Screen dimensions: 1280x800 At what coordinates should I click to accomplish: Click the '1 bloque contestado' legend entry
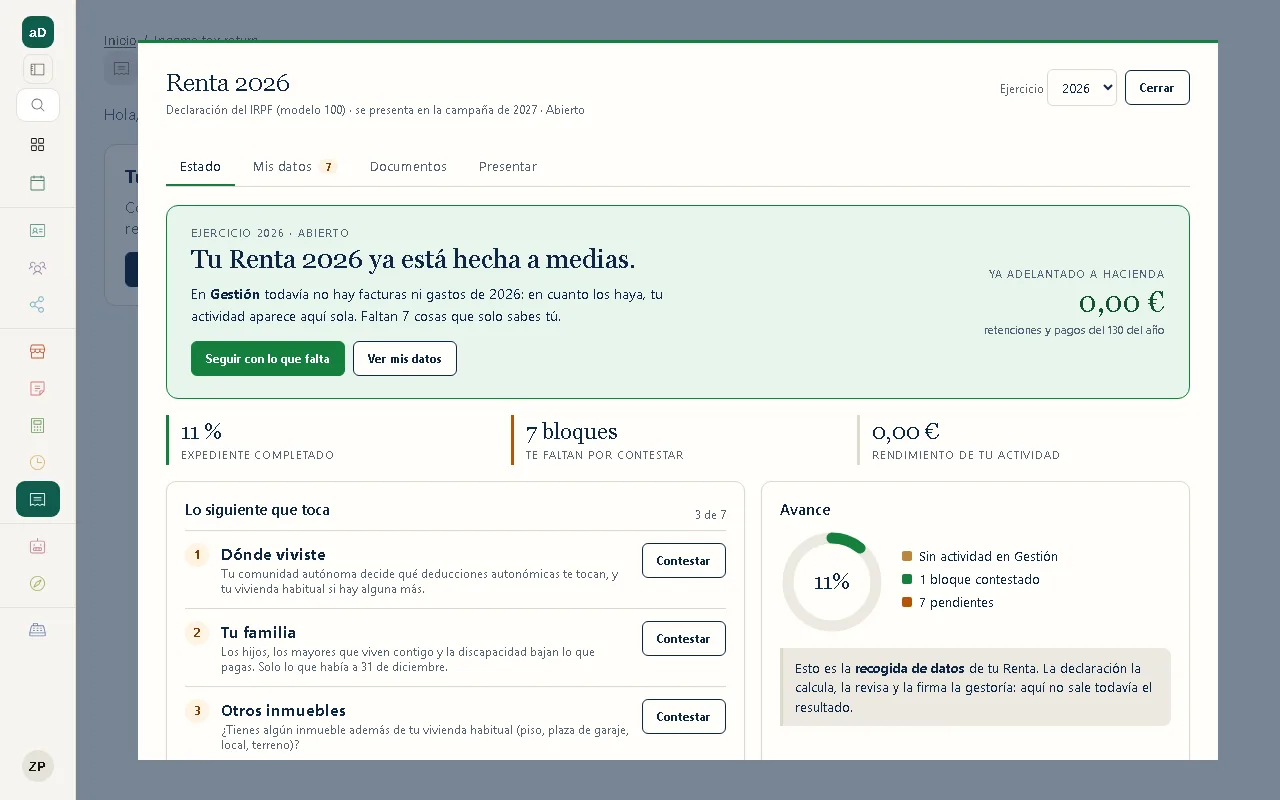971,580
